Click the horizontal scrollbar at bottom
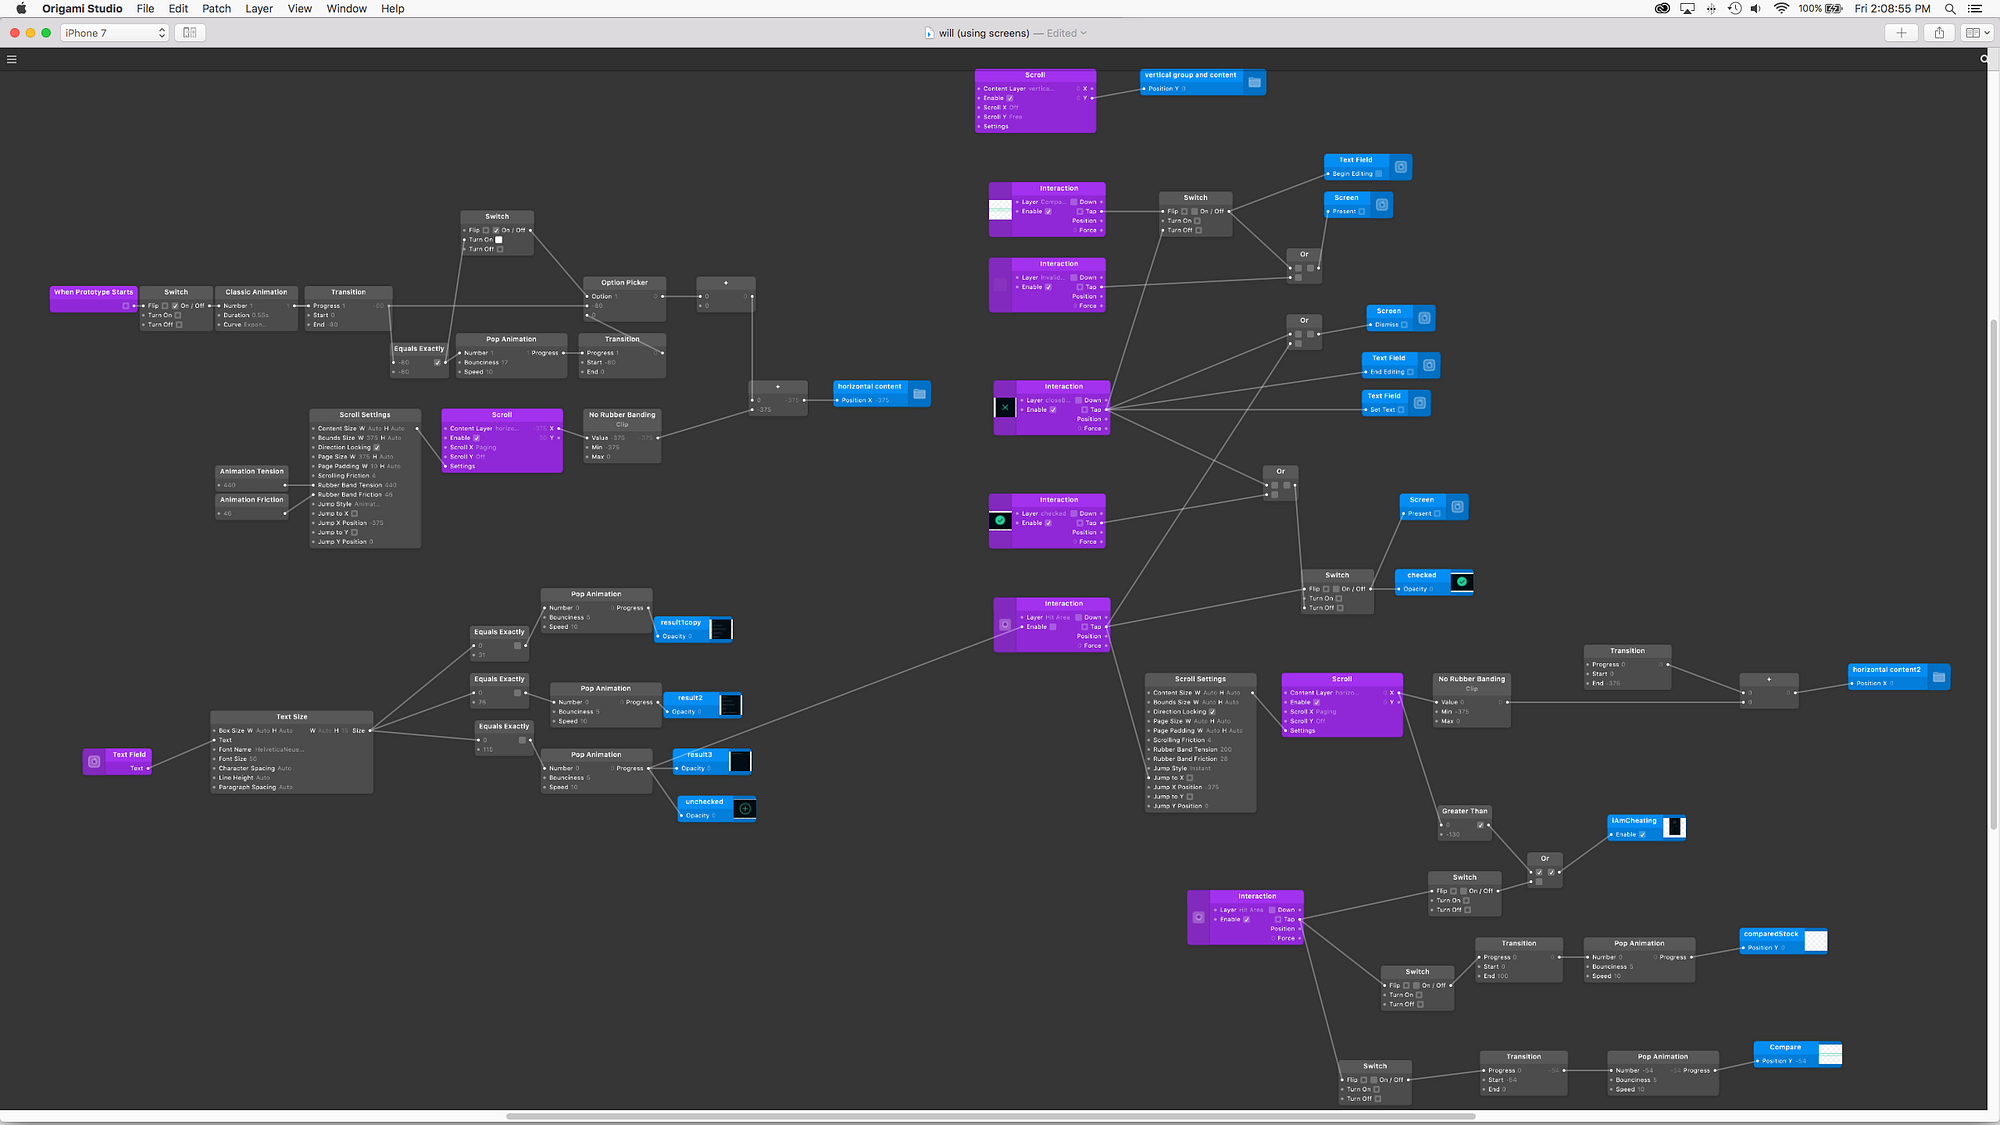 point(990,1116)
